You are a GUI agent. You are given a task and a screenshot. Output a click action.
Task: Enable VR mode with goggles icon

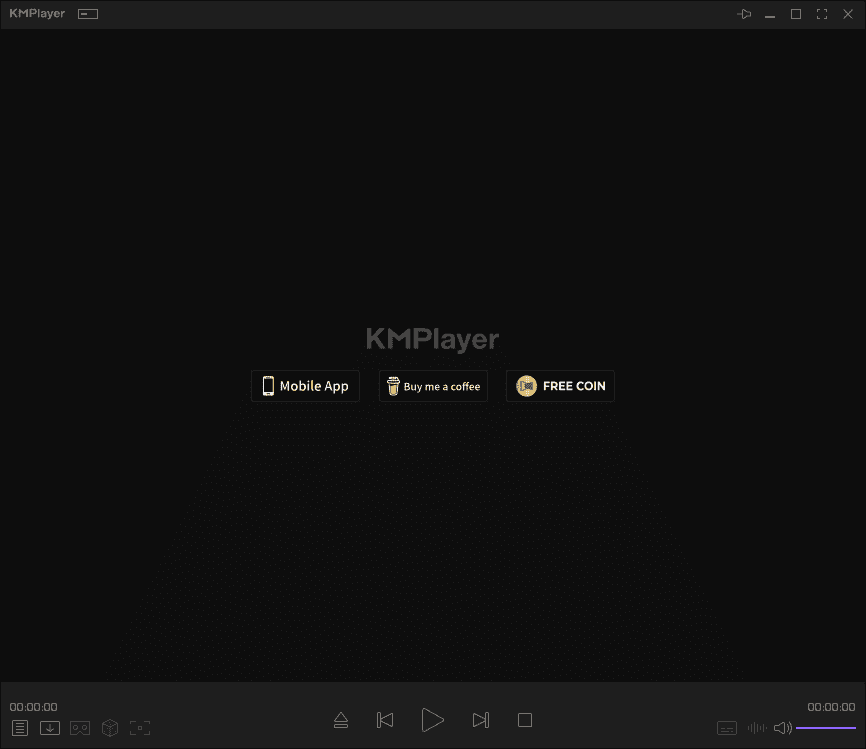[80, 728]
